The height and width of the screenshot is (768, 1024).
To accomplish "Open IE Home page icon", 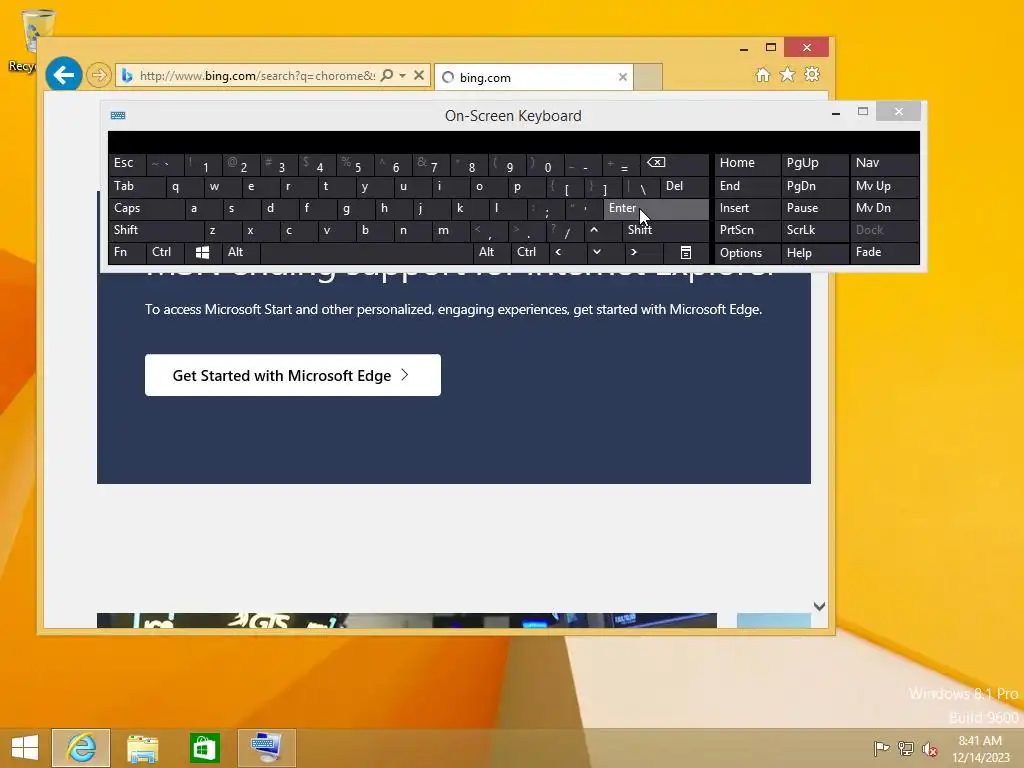I will 763,75.
